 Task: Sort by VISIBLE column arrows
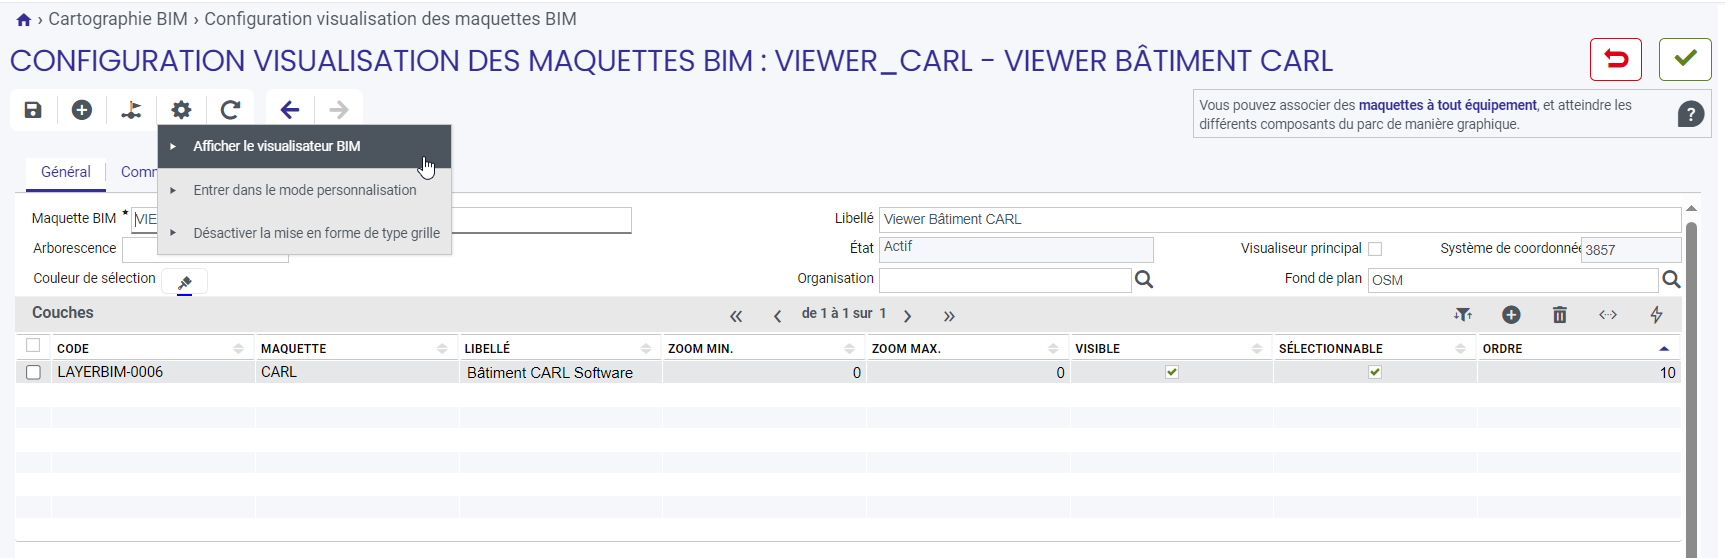pos(1257,348)
